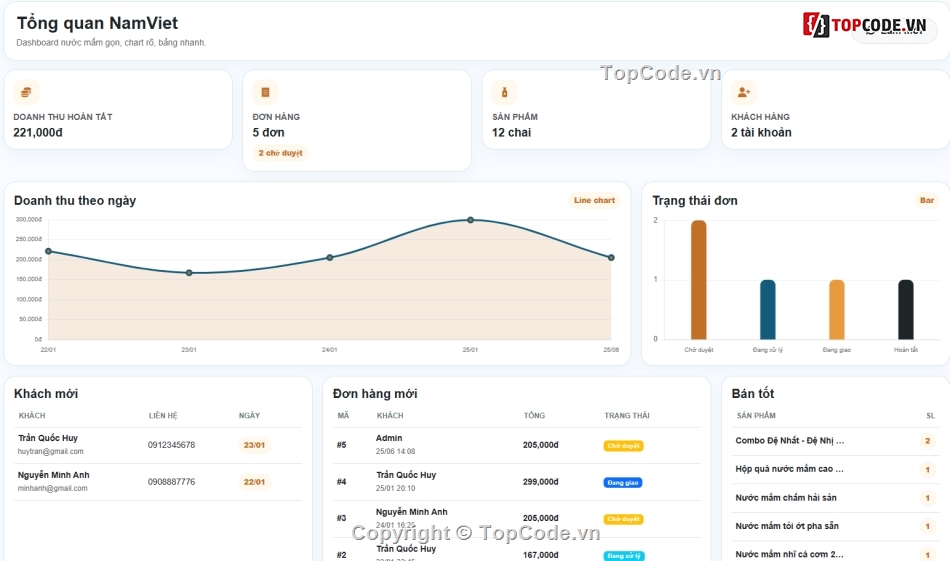Click product 'Nước mắm nhĩ cá cơm'
This screenshot has width=950, height=561.
[789, 554]
